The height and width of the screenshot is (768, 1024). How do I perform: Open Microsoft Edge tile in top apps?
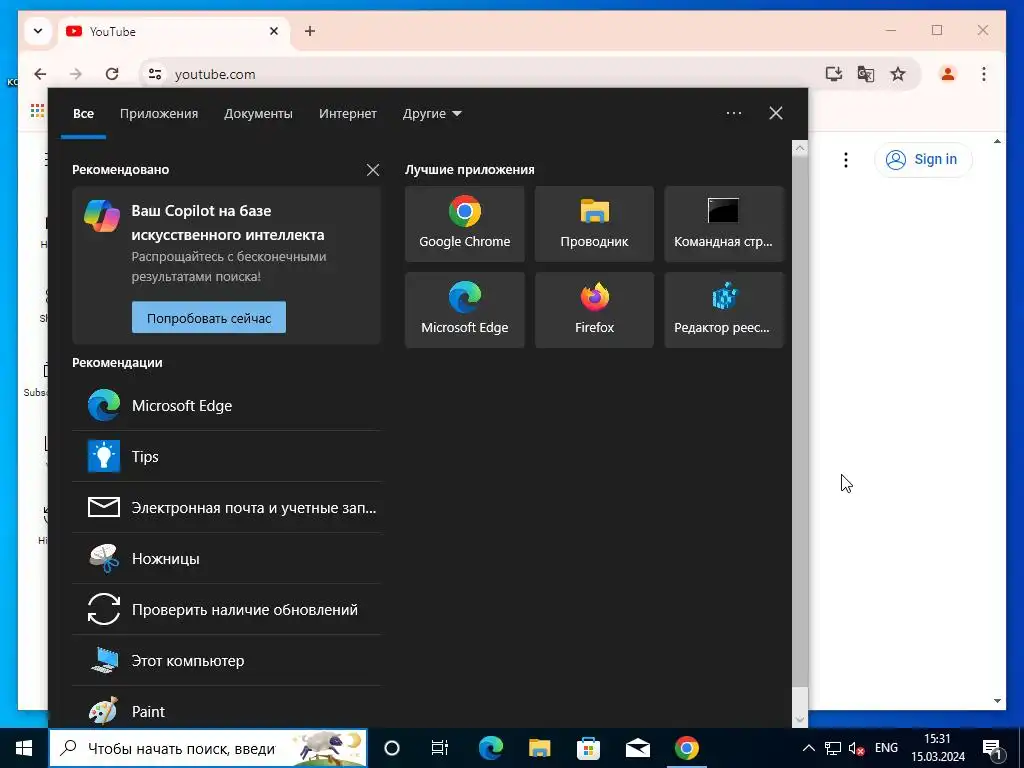tap(464, 310)
